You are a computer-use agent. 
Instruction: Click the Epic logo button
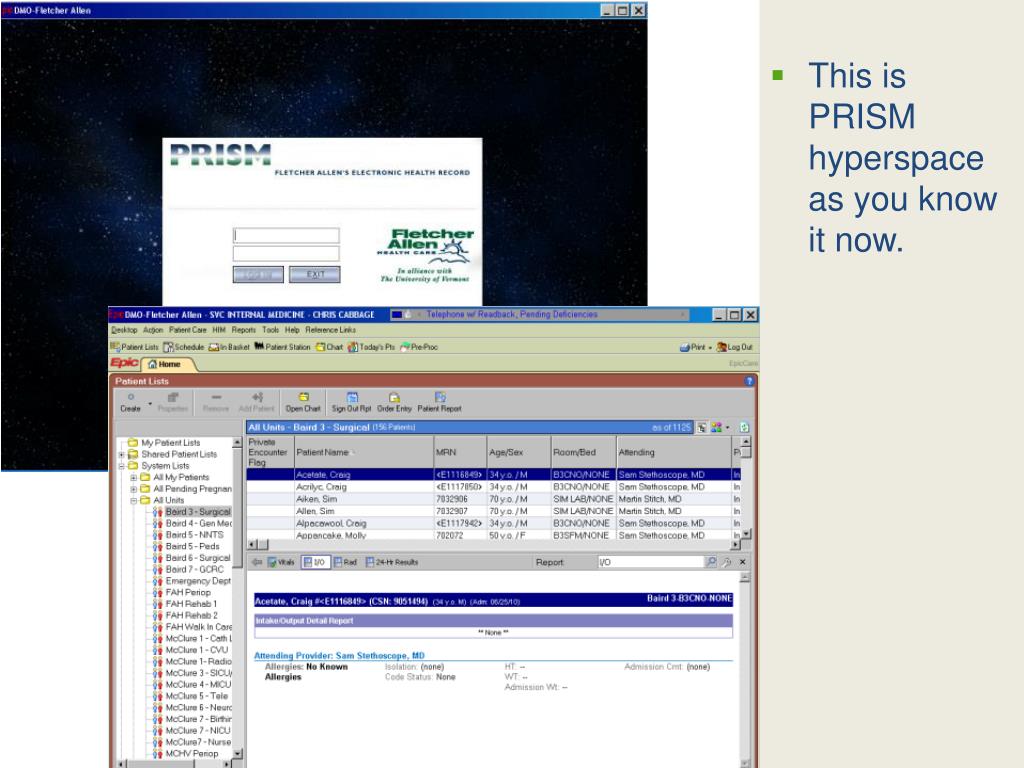click(x=124, y=363)
